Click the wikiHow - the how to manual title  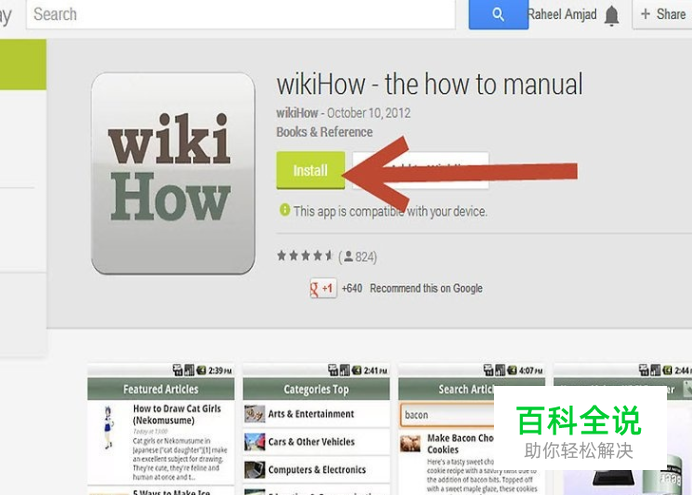click(429, 84)
